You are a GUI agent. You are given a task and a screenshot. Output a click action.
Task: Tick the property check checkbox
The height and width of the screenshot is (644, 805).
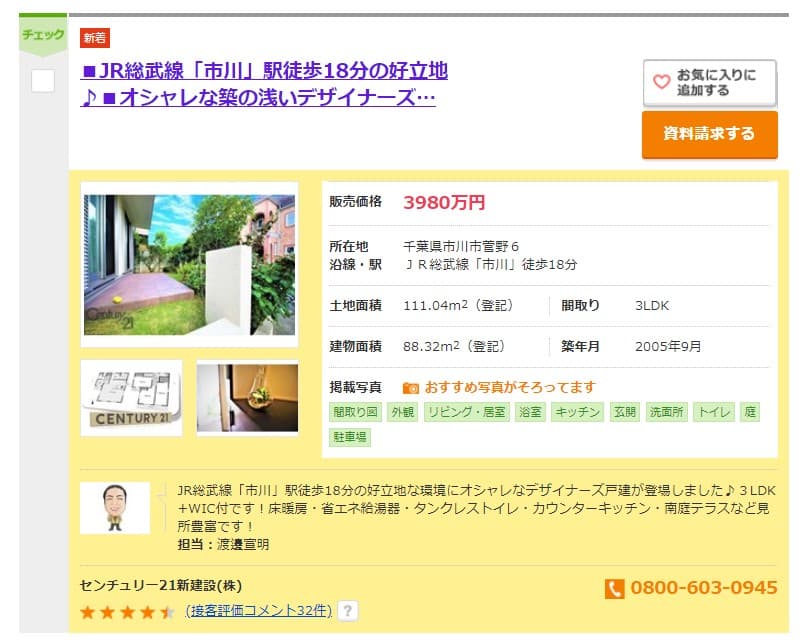(43, 81)
